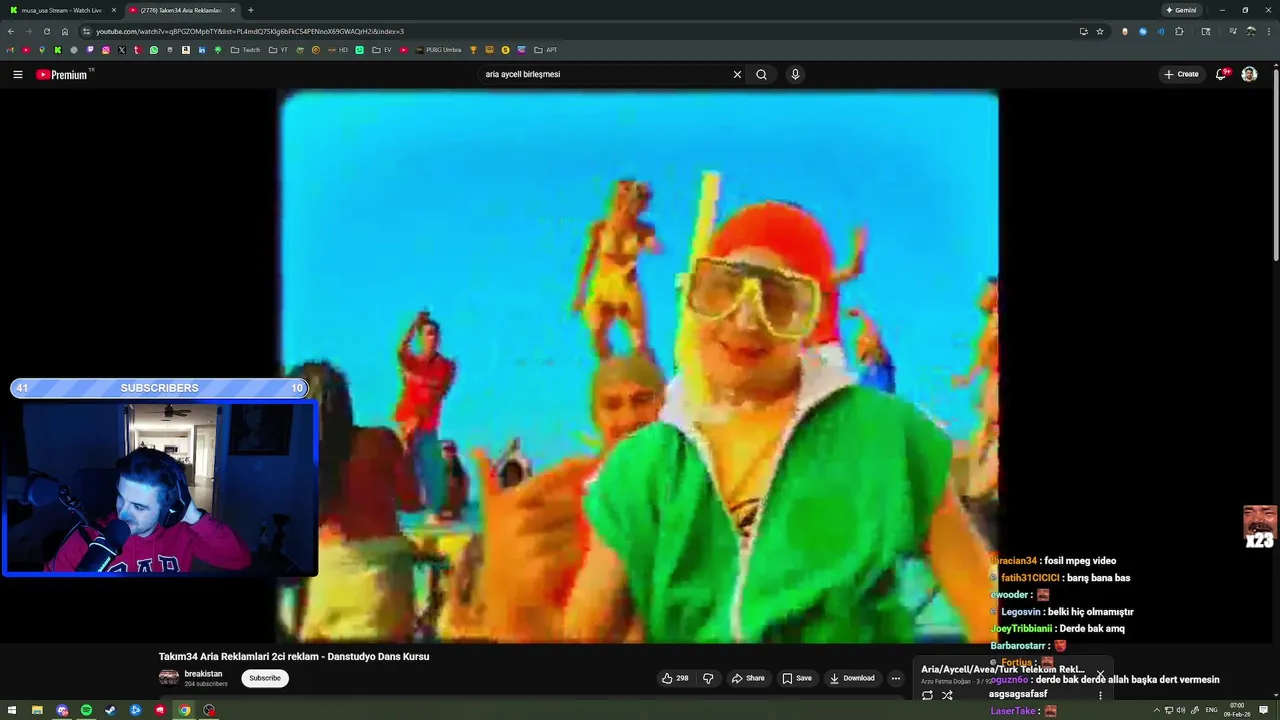The width and height of the screenshot is (1280, 720).
Task: Like the video with 298 likes
Action: [675, 678]
